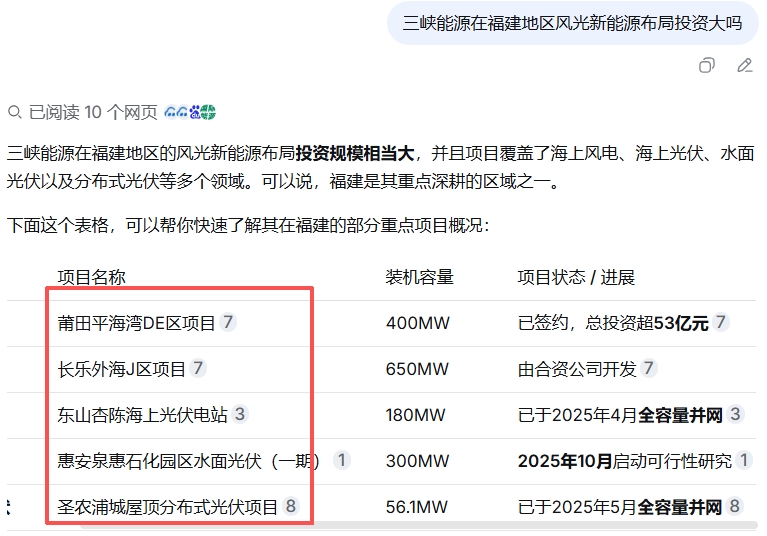Click the user question bubble text

coord(572,23)
